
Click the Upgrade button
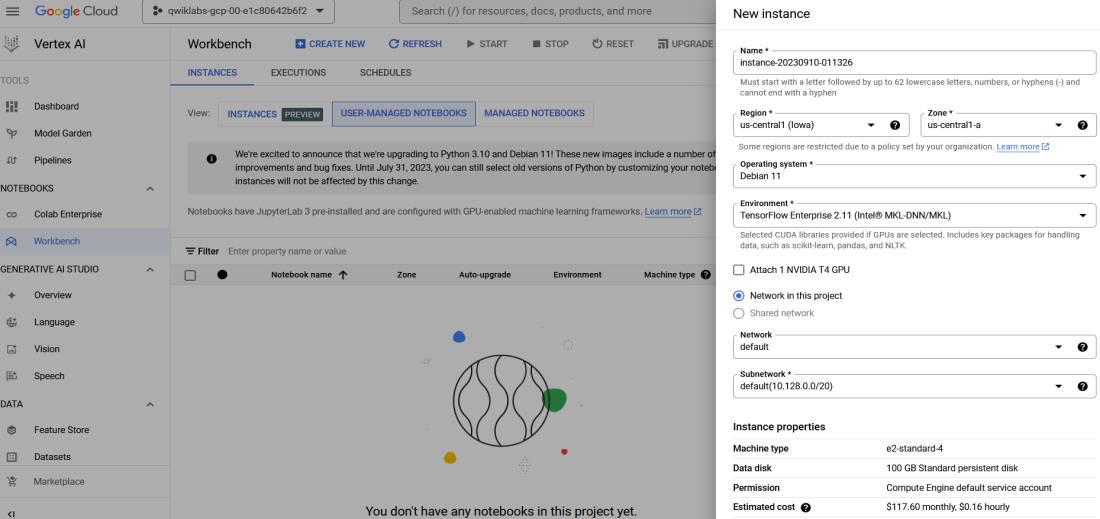(x=685, y=43)
